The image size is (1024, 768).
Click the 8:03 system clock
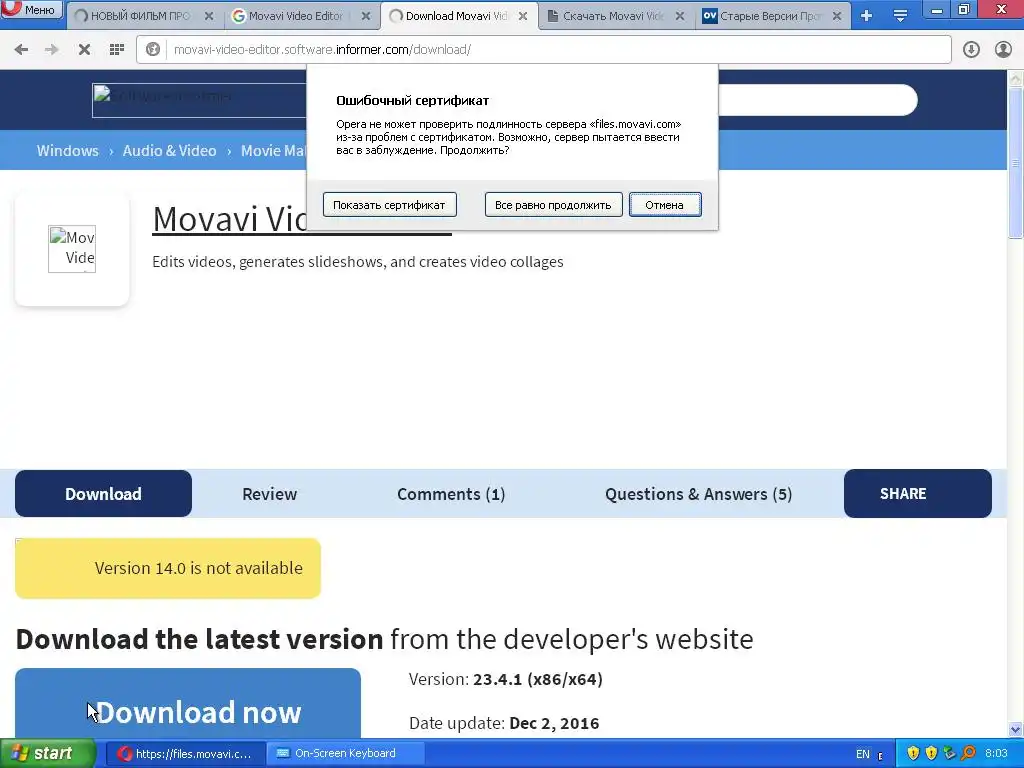click(996, 754)
